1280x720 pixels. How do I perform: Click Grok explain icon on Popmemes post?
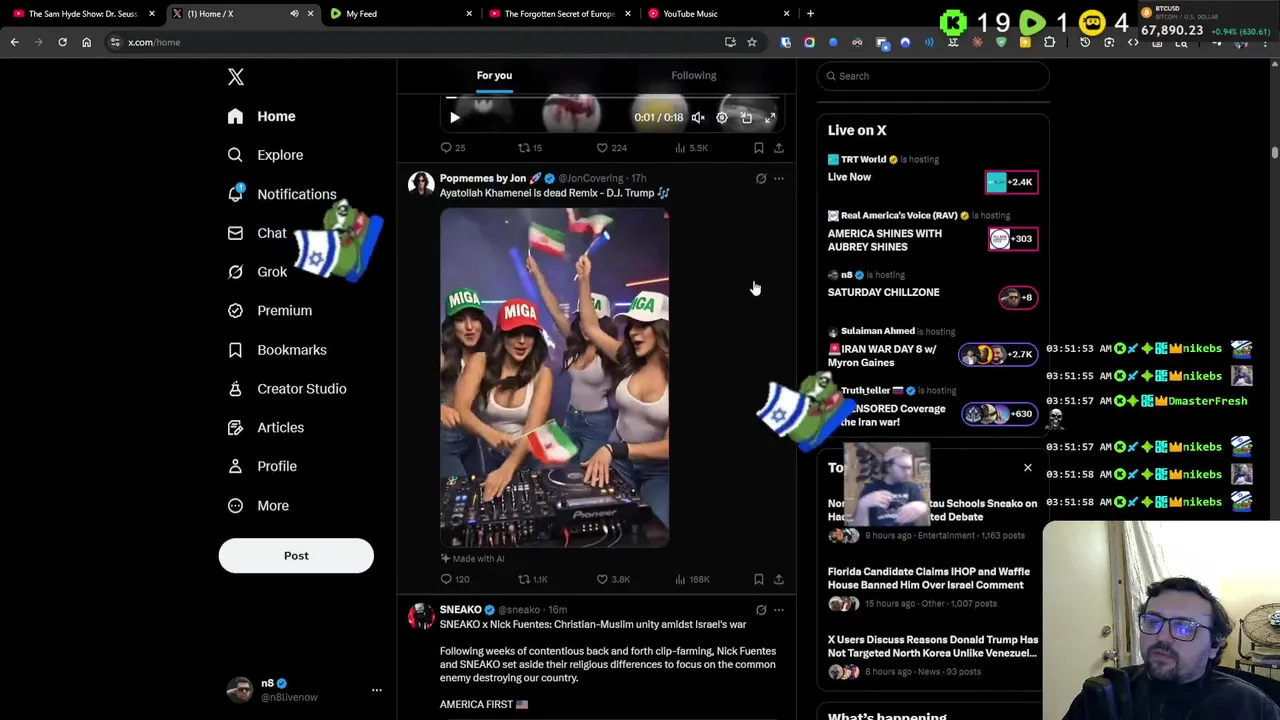click(761, 179)
